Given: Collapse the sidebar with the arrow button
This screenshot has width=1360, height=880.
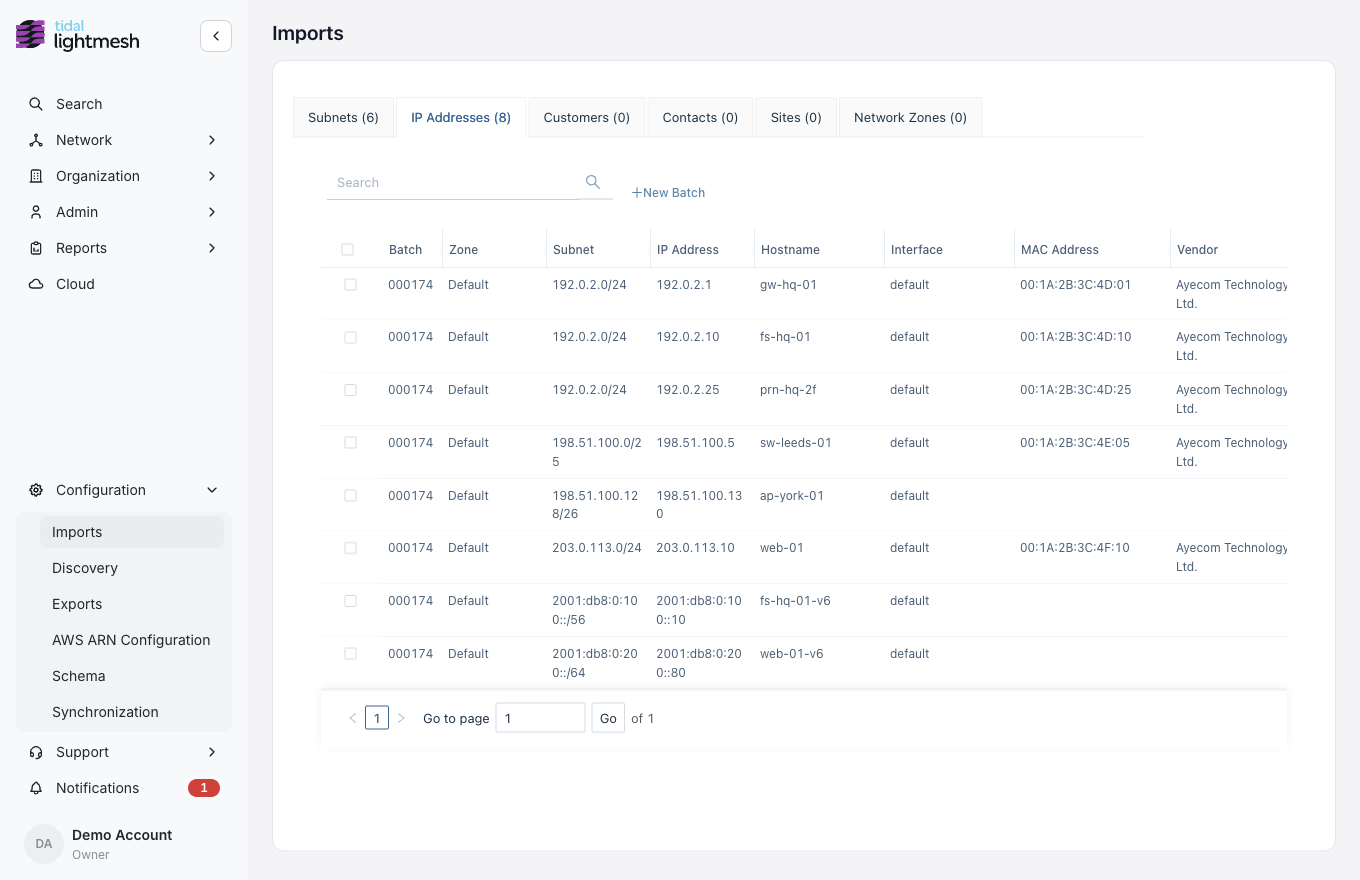Looking at the screenshot, I should [x=216, y=36].
